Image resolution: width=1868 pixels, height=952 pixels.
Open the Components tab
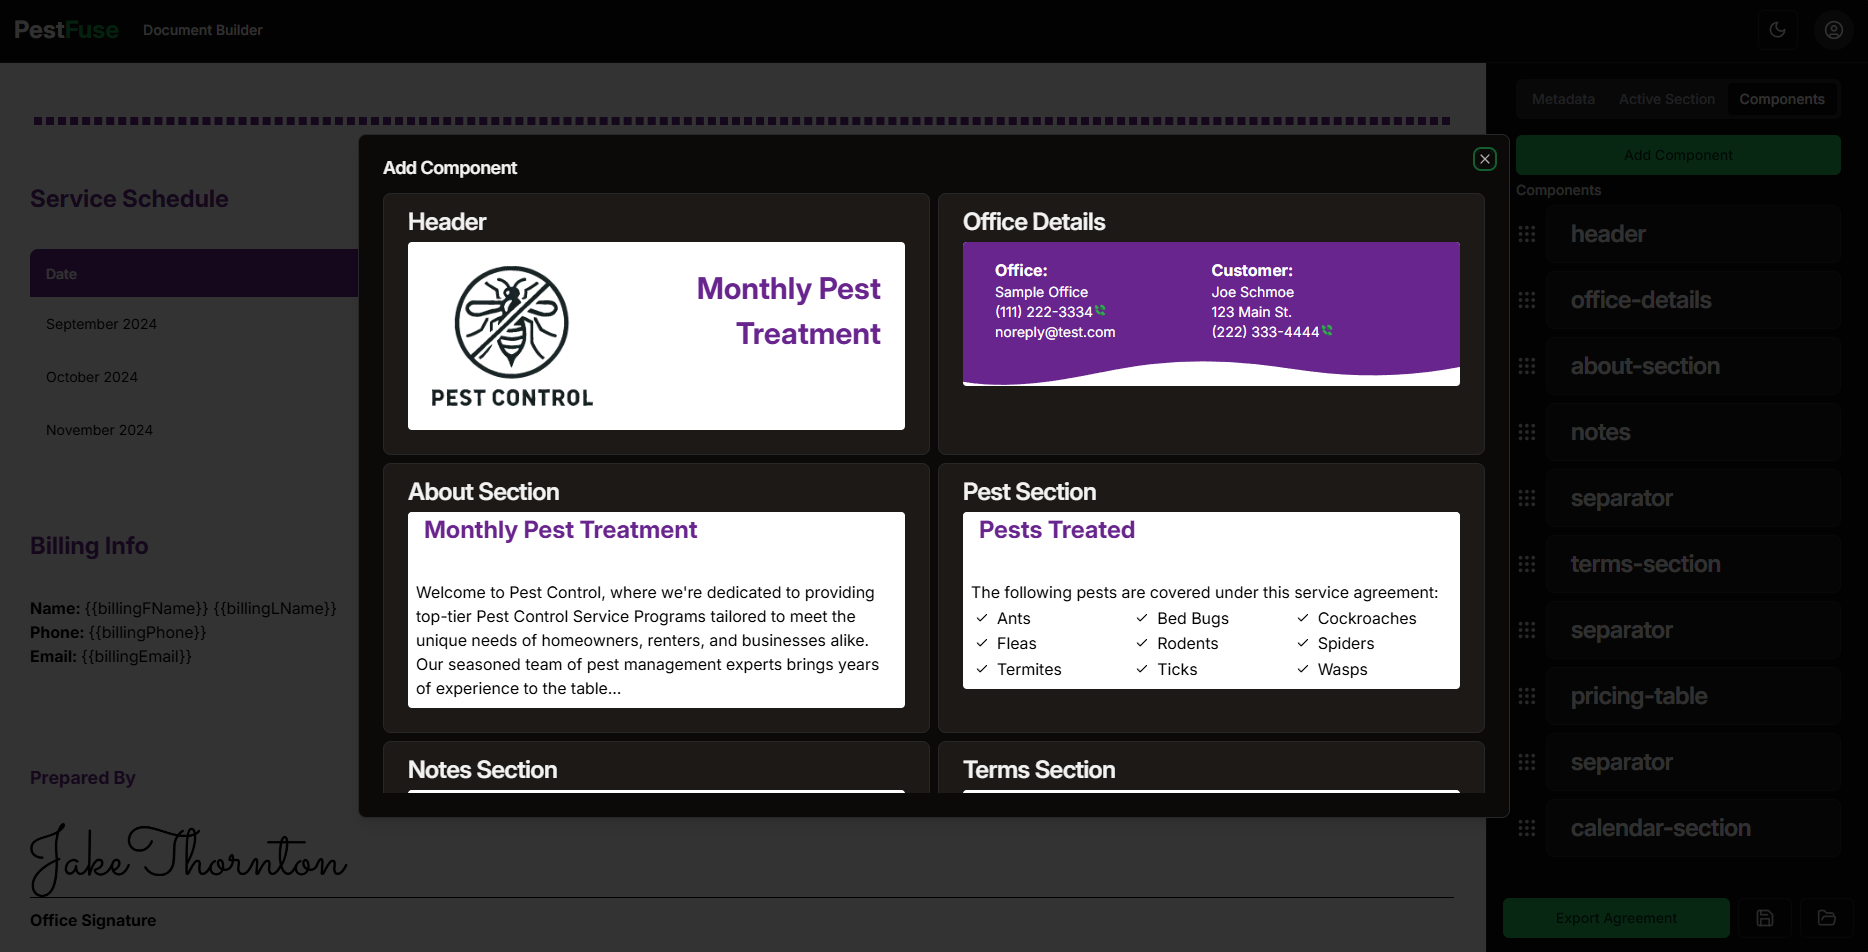tap(1781, 99)
